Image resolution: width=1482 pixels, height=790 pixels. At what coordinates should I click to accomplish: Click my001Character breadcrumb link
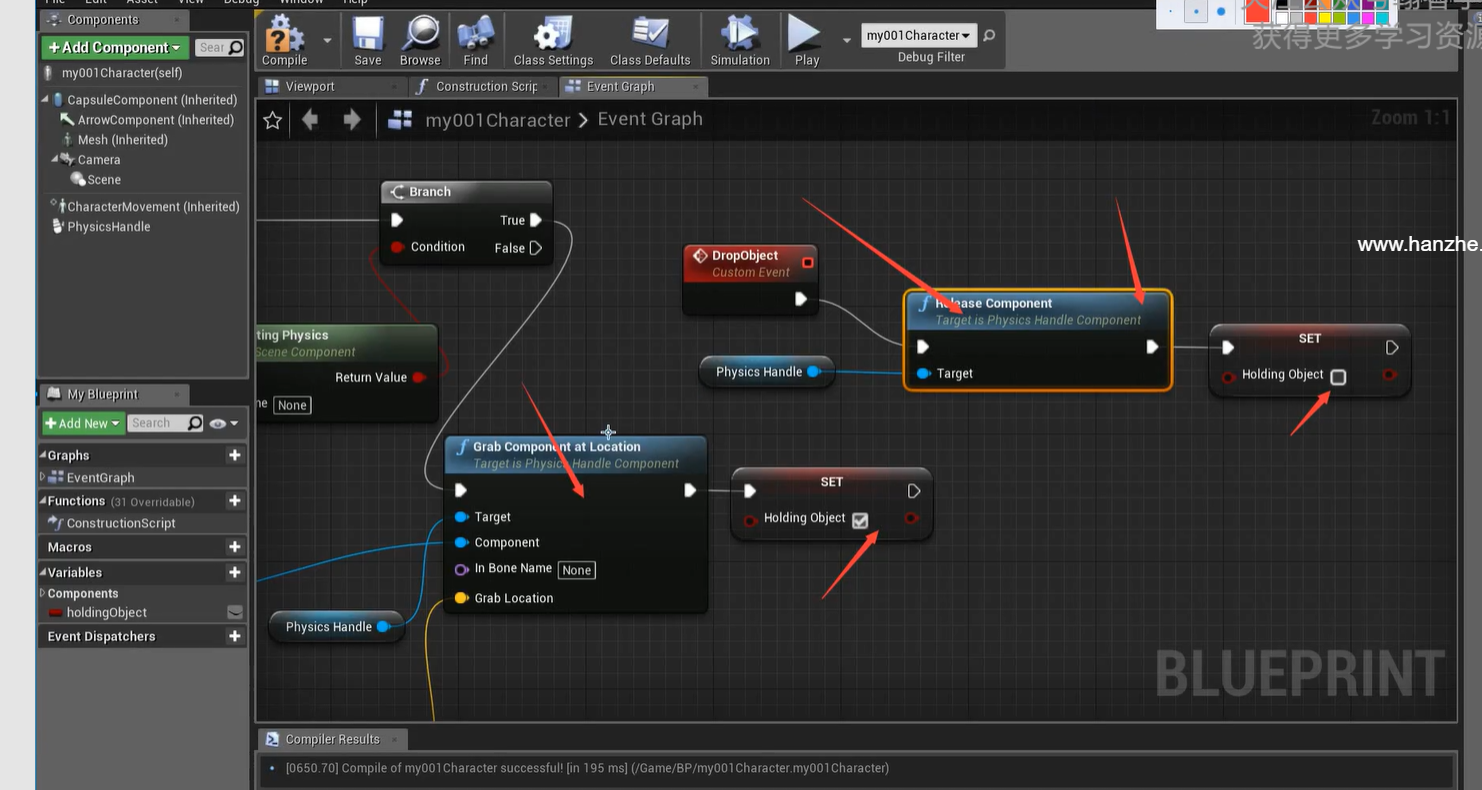[x=498, y=120]
